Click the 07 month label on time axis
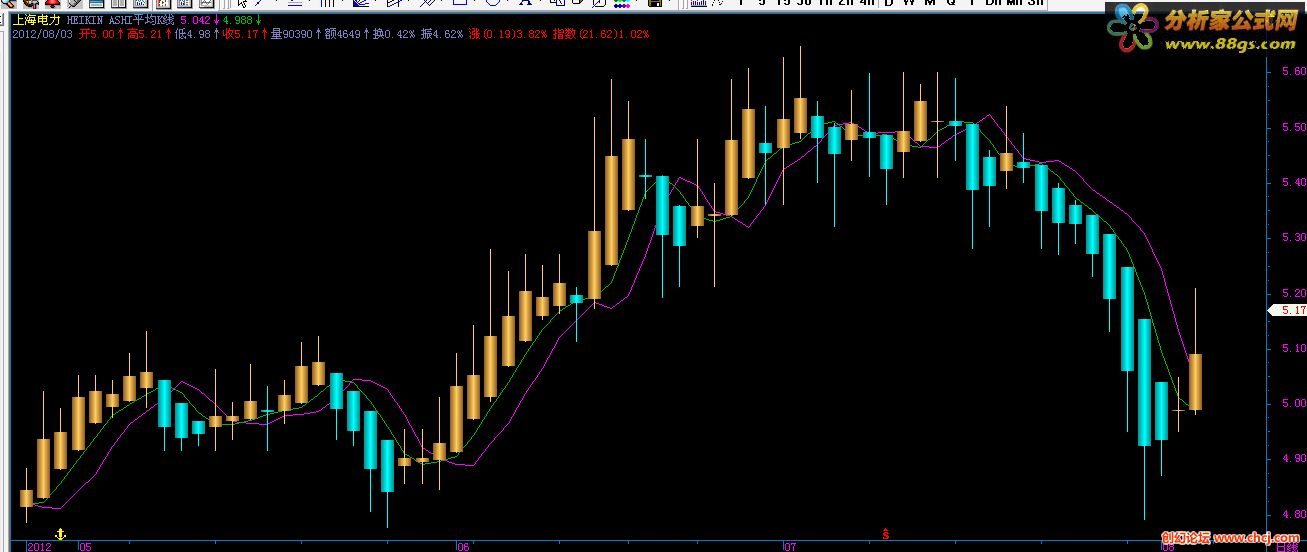This screenshot has height=552, width=1307. (x=789, y=547)
